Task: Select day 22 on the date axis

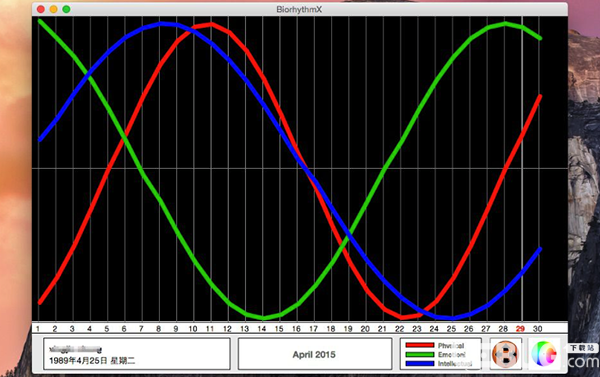Action: pyautogui.click(x=399, y=329)
